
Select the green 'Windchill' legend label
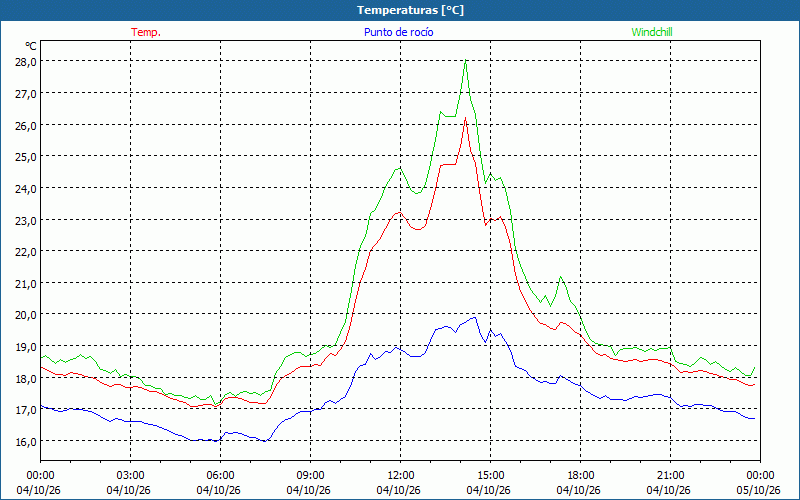[652, 32]
